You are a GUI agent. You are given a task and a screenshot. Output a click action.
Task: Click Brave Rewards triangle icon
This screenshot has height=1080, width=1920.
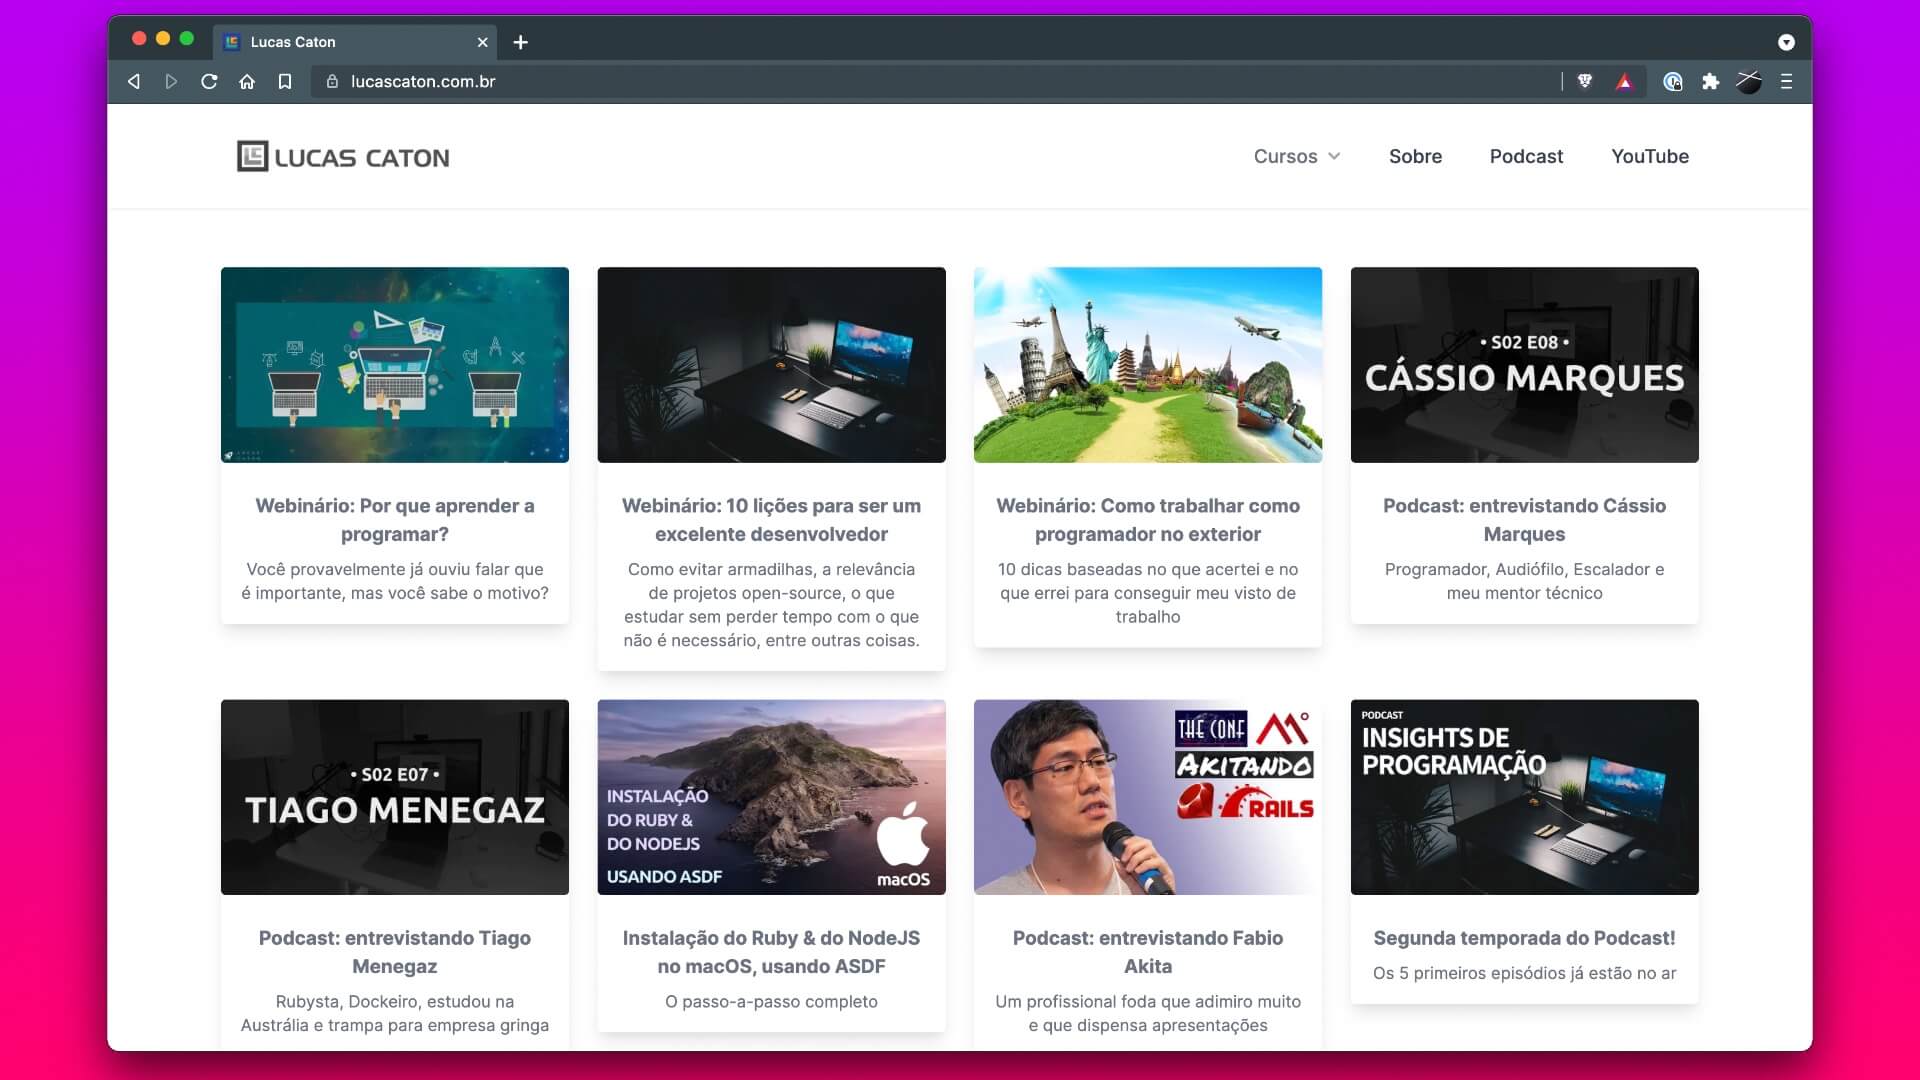[1624, 82]
